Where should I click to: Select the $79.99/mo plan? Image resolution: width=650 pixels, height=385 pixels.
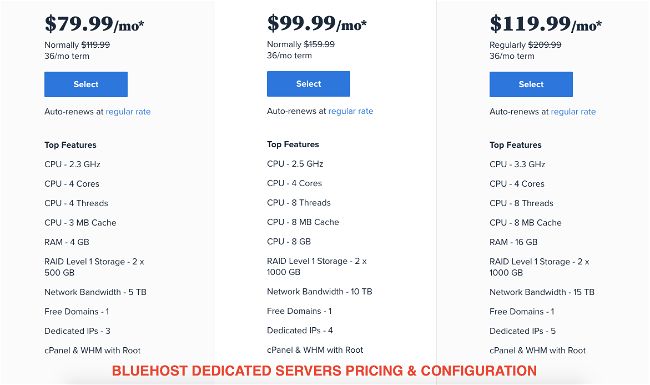coord(86,84)
